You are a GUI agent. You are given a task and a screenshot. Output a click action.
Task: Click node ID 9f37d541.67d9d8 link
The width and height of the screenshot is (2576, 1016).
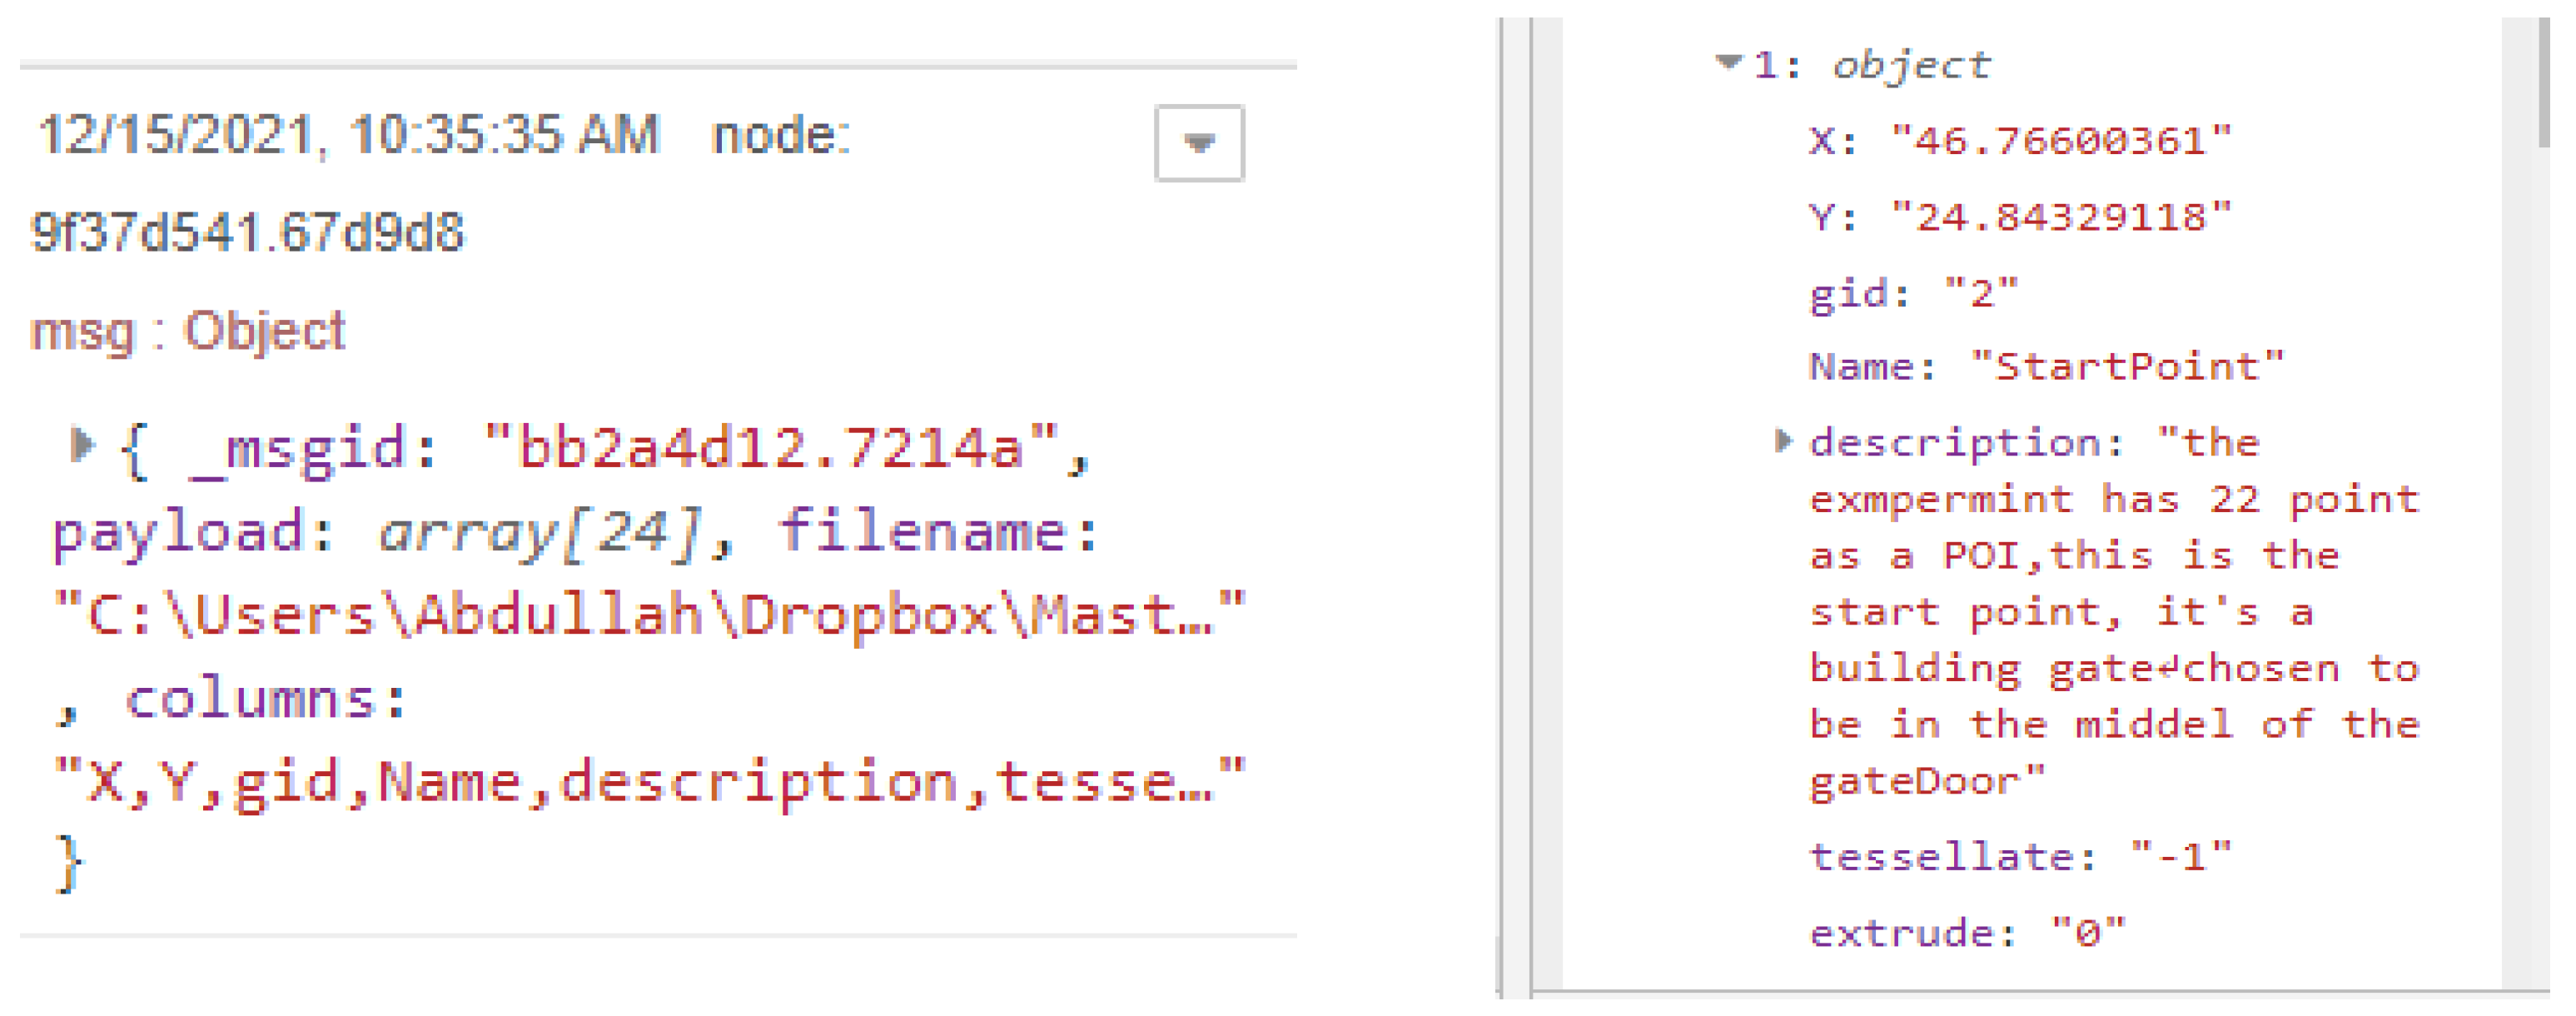pyautogui.click(x=247, y=233)
